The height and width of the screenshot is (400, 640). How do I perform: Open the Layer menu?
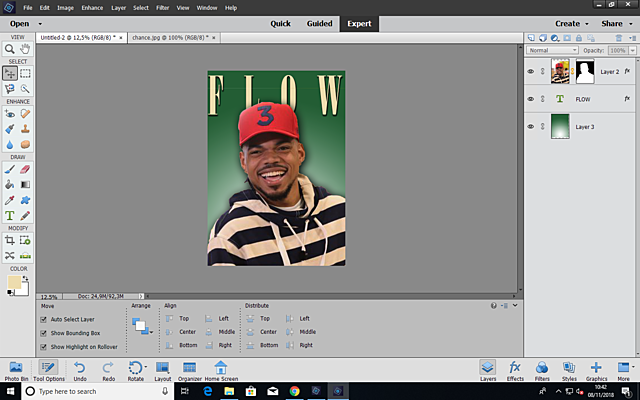click(118, 8)
